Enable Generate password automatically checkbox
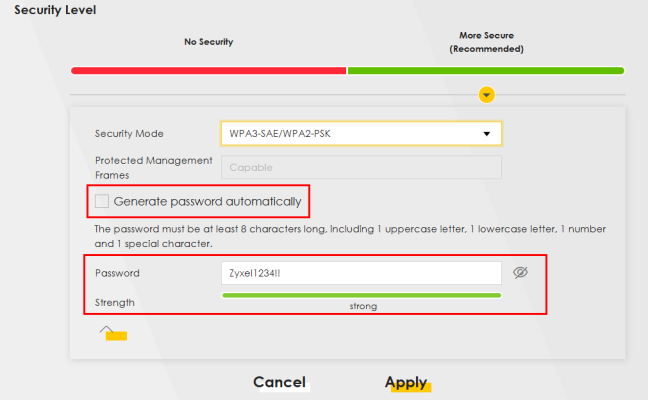 (101, 201)
